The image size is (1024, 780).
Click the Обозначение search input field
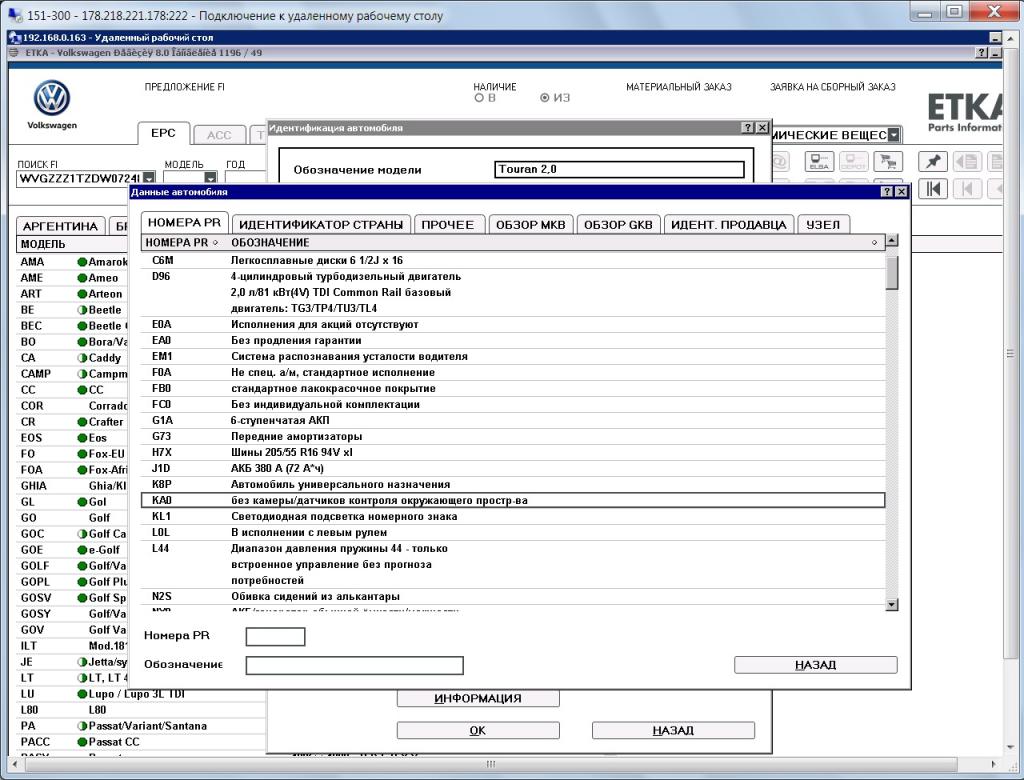tap(354, 665)
